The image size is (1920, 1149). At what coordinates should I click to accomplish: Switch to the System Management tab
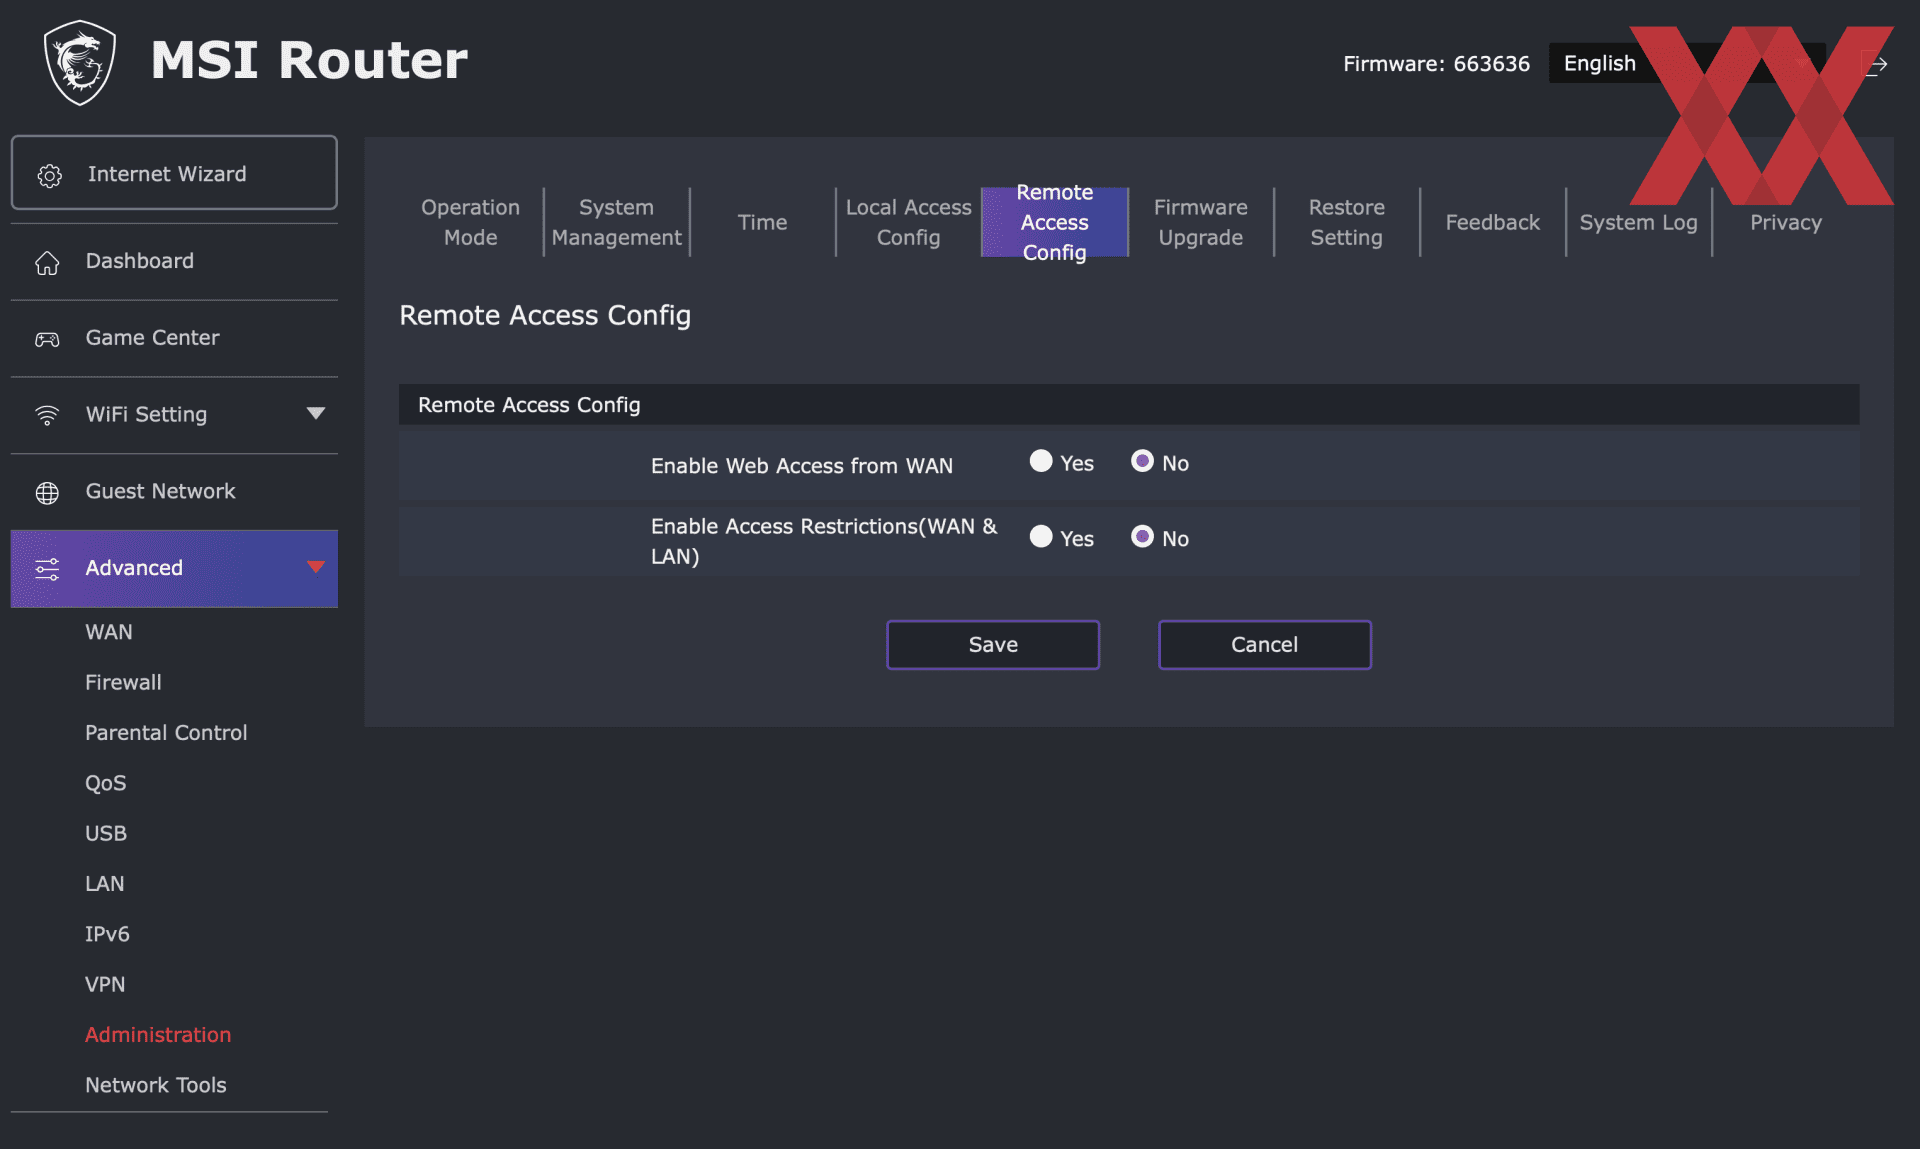tap(616, 222)
